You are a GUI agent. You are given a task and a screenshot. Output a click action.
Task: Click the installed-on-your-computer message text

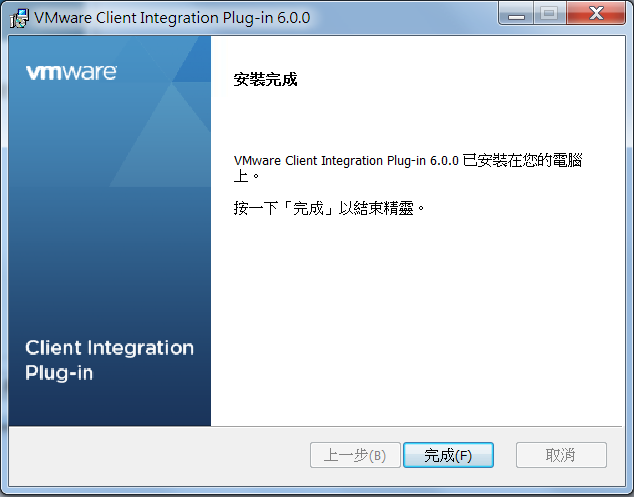(x=408, y=168)
